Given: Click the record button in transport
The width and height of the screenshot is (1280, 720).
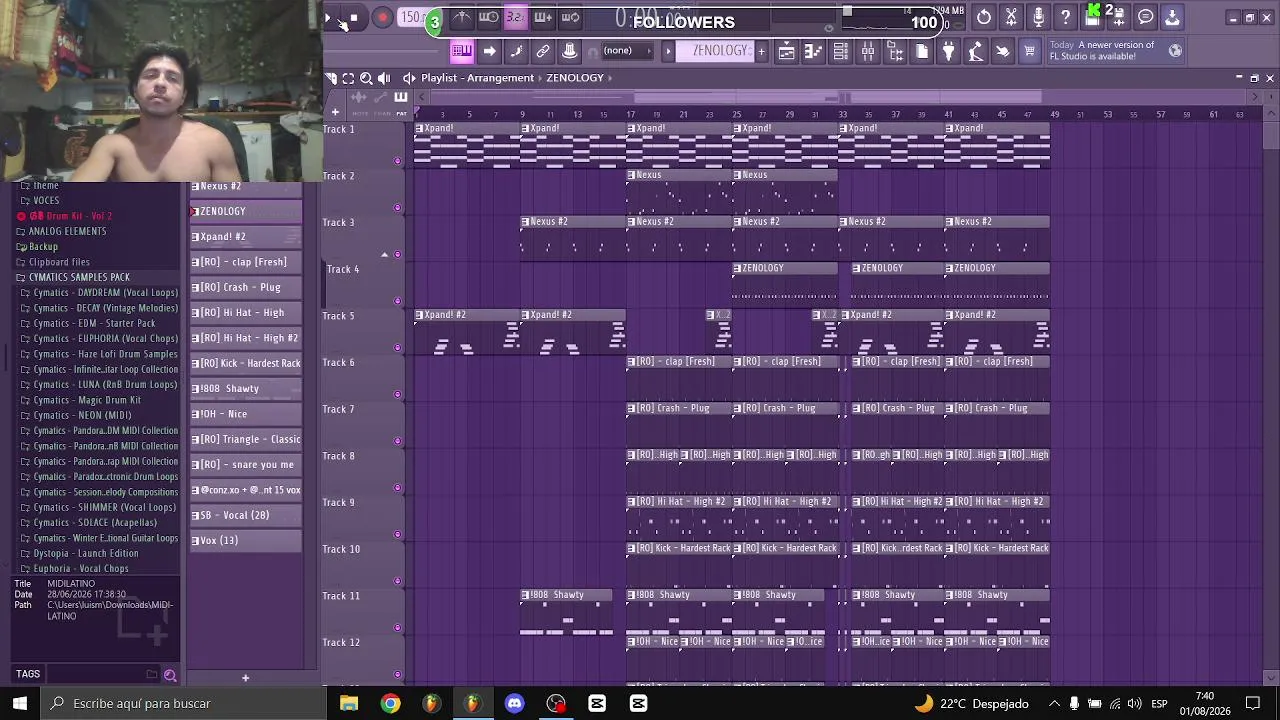Looking at the screenshot, I should 382,17.
